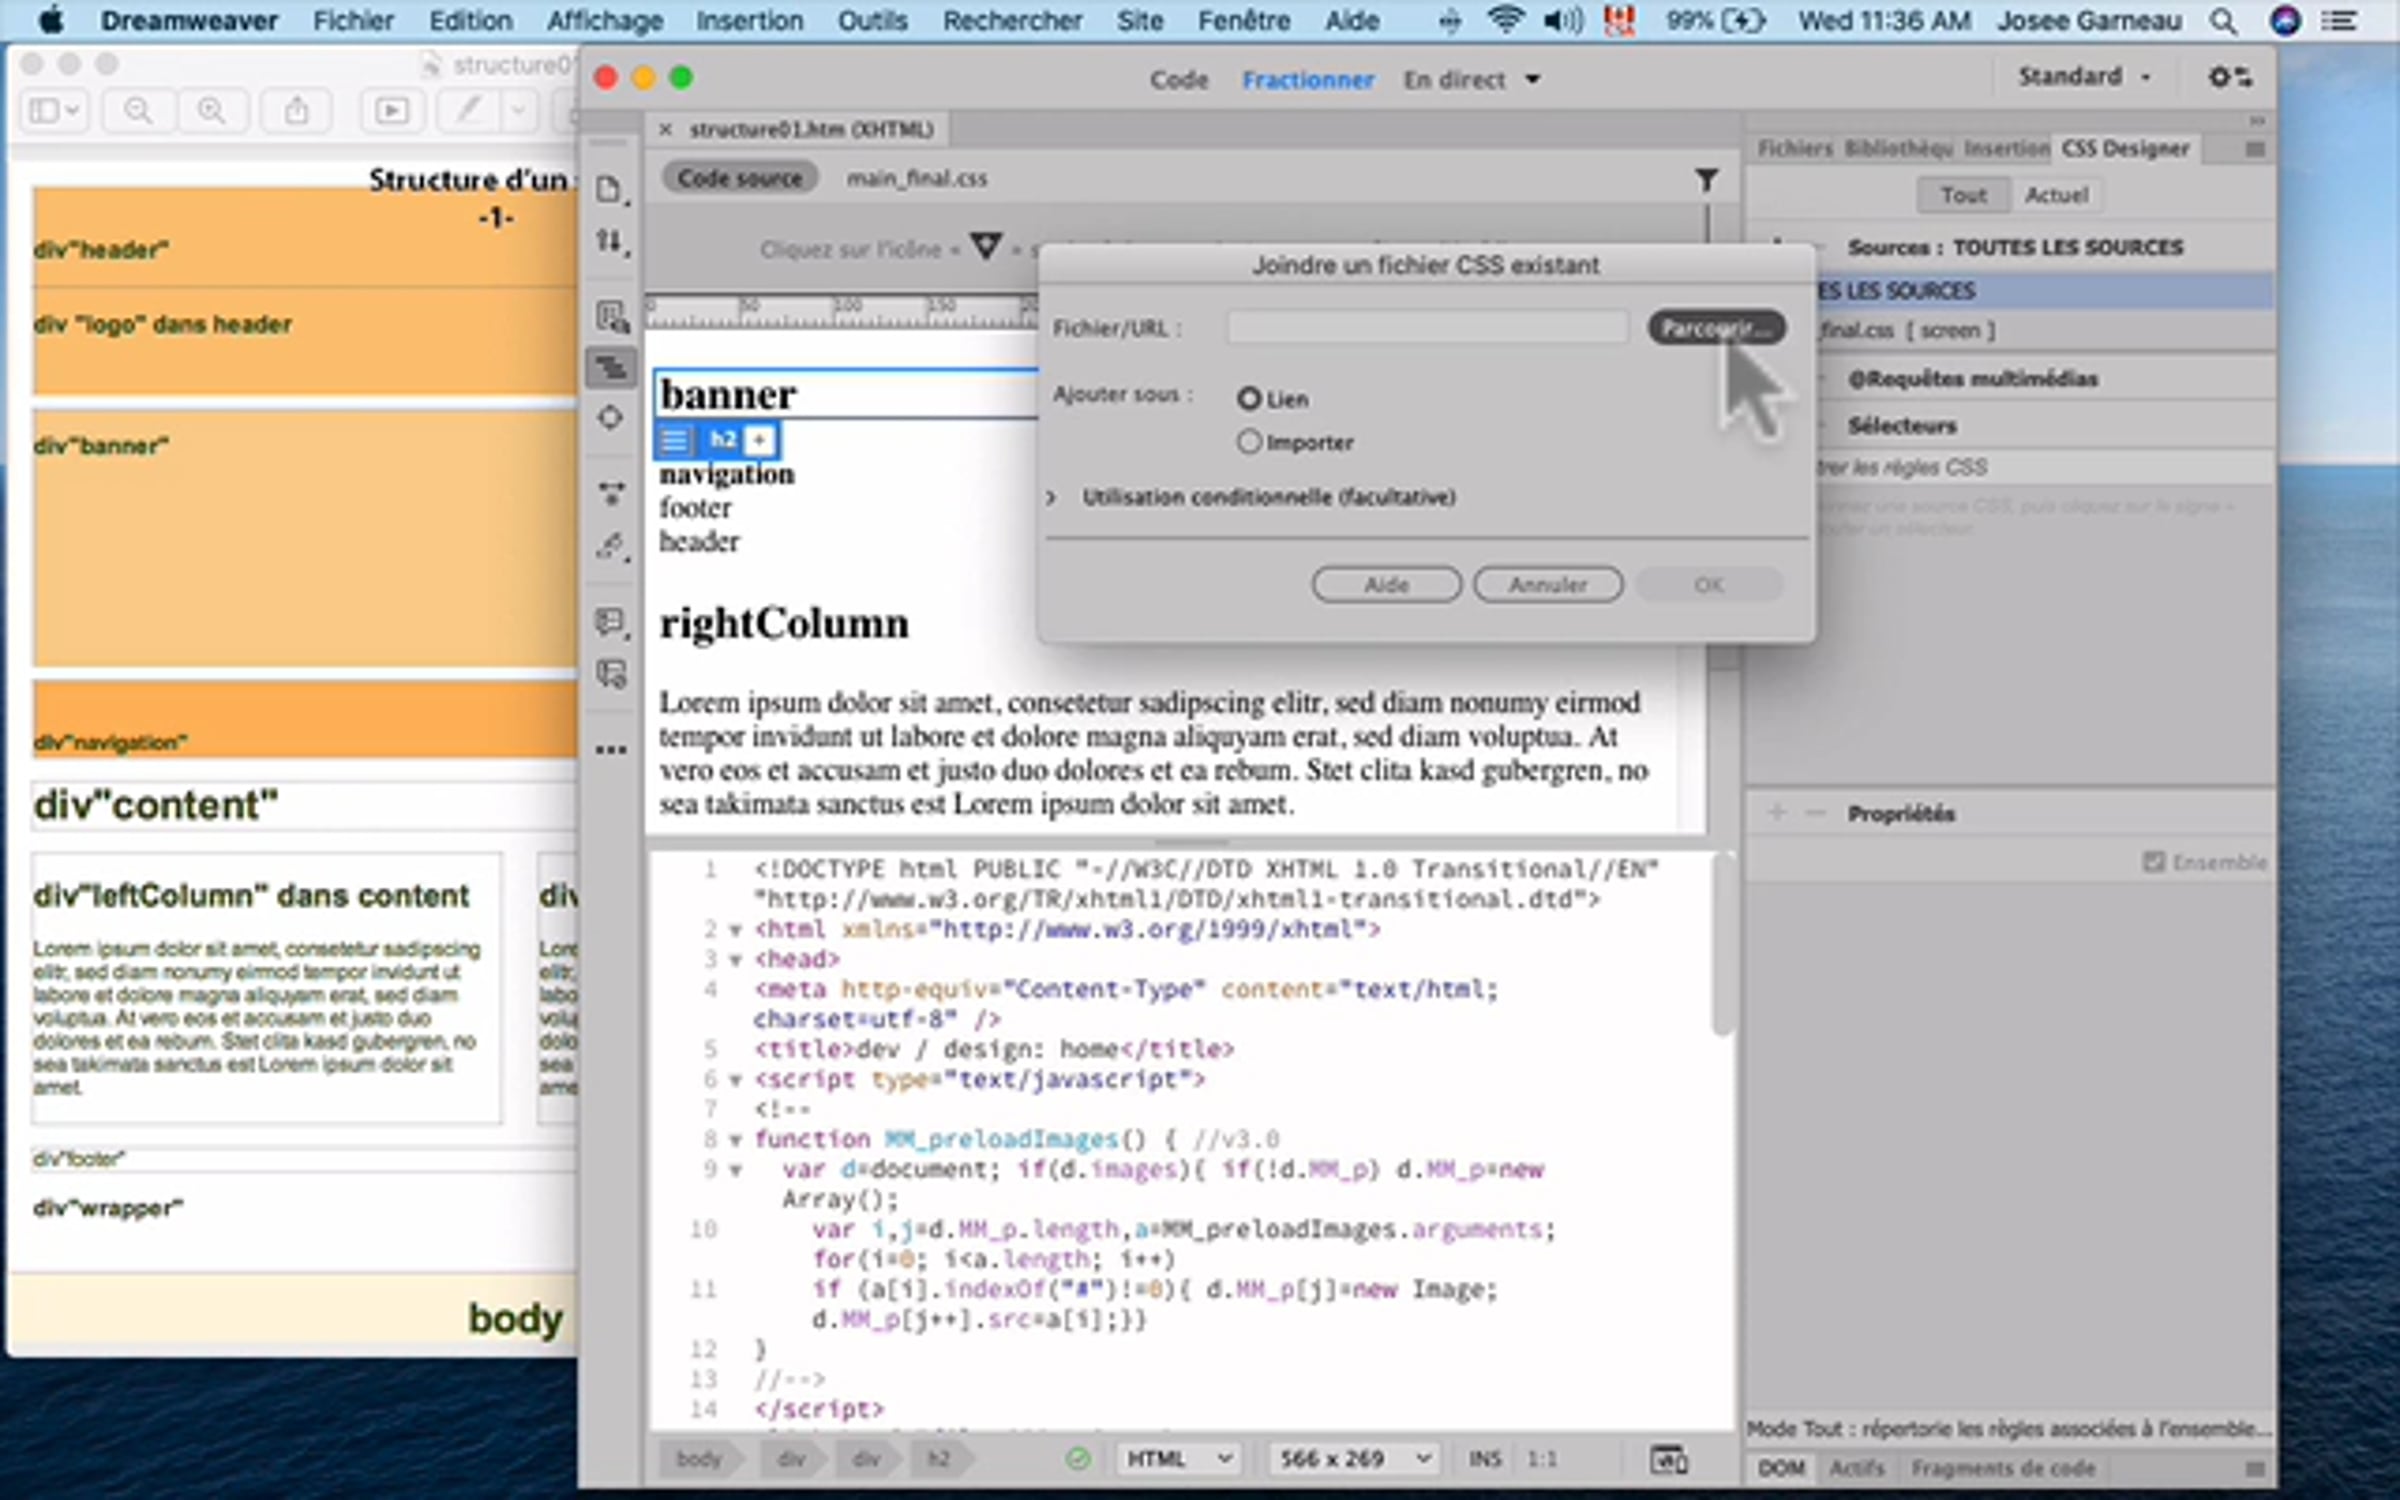Viewport: 2400px width, 1500px height.
Task: Click the open documents icon in left toolbar
Action: pyautogui.click(x=609, y=189)
